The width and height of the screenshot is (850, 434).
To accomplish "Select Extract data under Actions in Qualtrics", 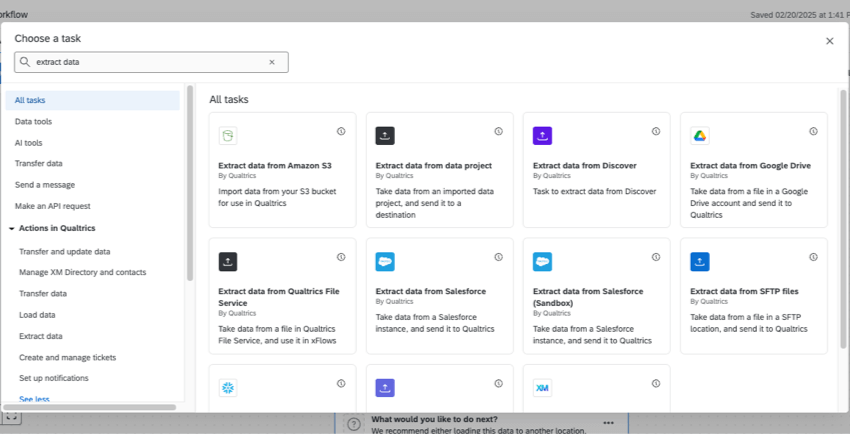I will (41, 336).
